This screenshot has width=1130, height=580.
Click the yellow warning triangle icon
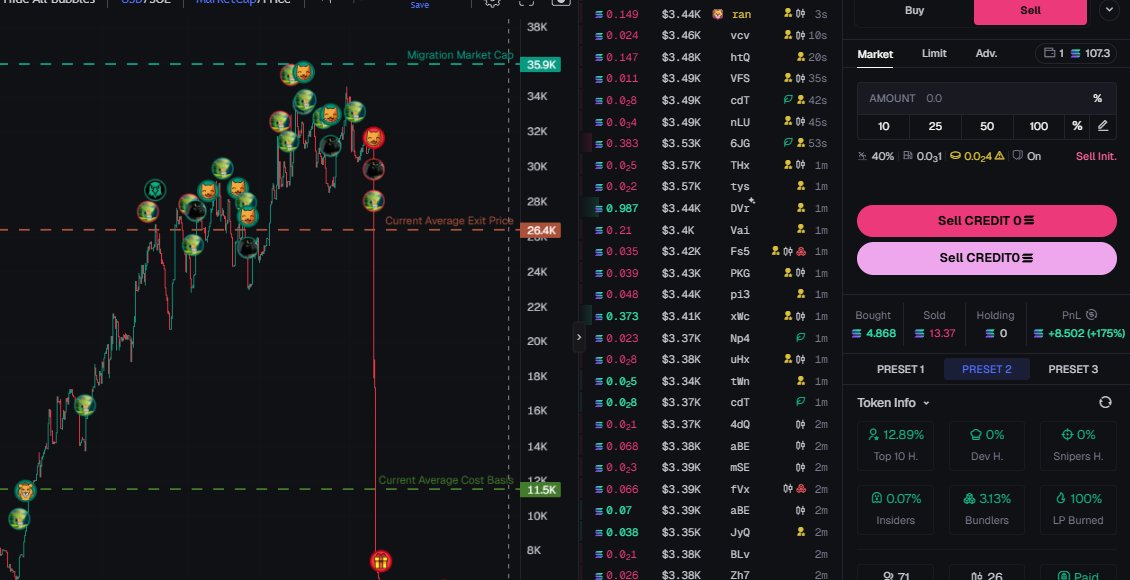click(999, 156)
